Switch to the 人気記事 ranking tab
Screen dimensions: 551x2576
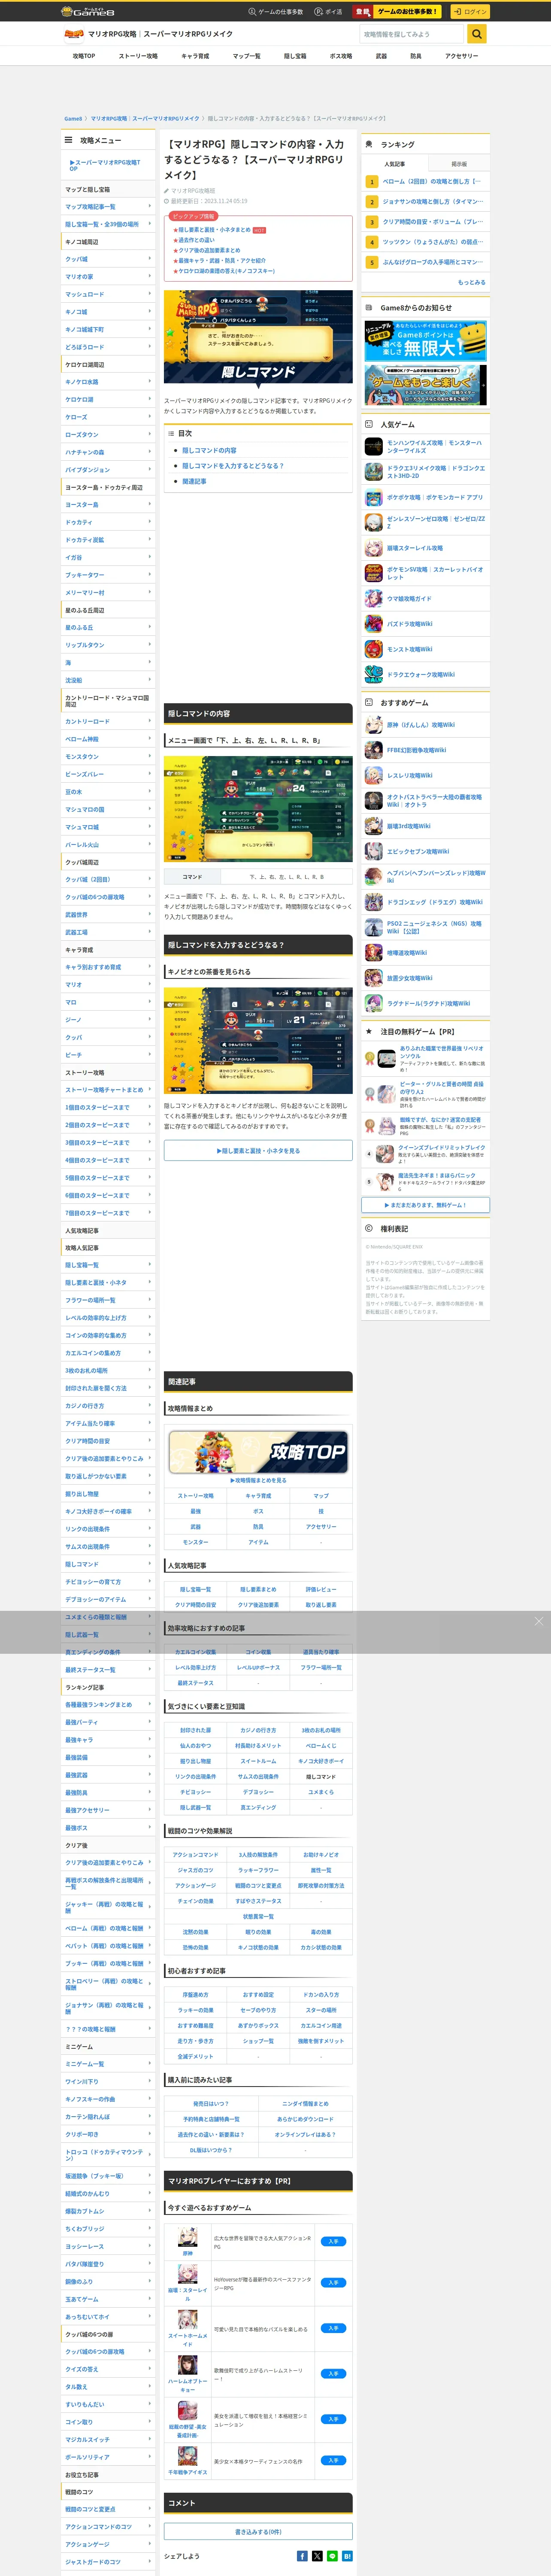(x=394, y=164)
